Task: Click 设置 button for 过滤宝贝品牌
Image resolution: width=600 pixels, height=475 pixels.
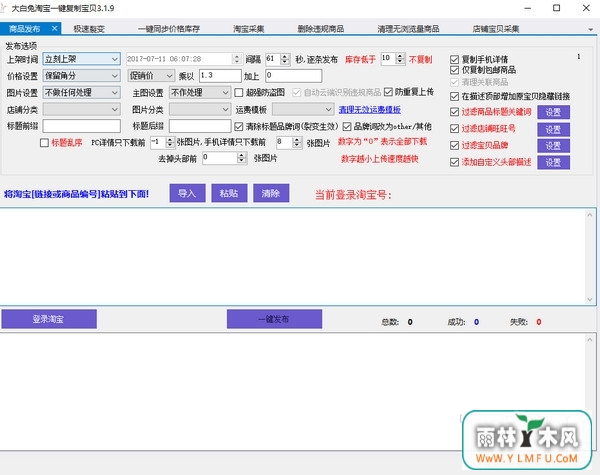Action: tap(553, 146)
